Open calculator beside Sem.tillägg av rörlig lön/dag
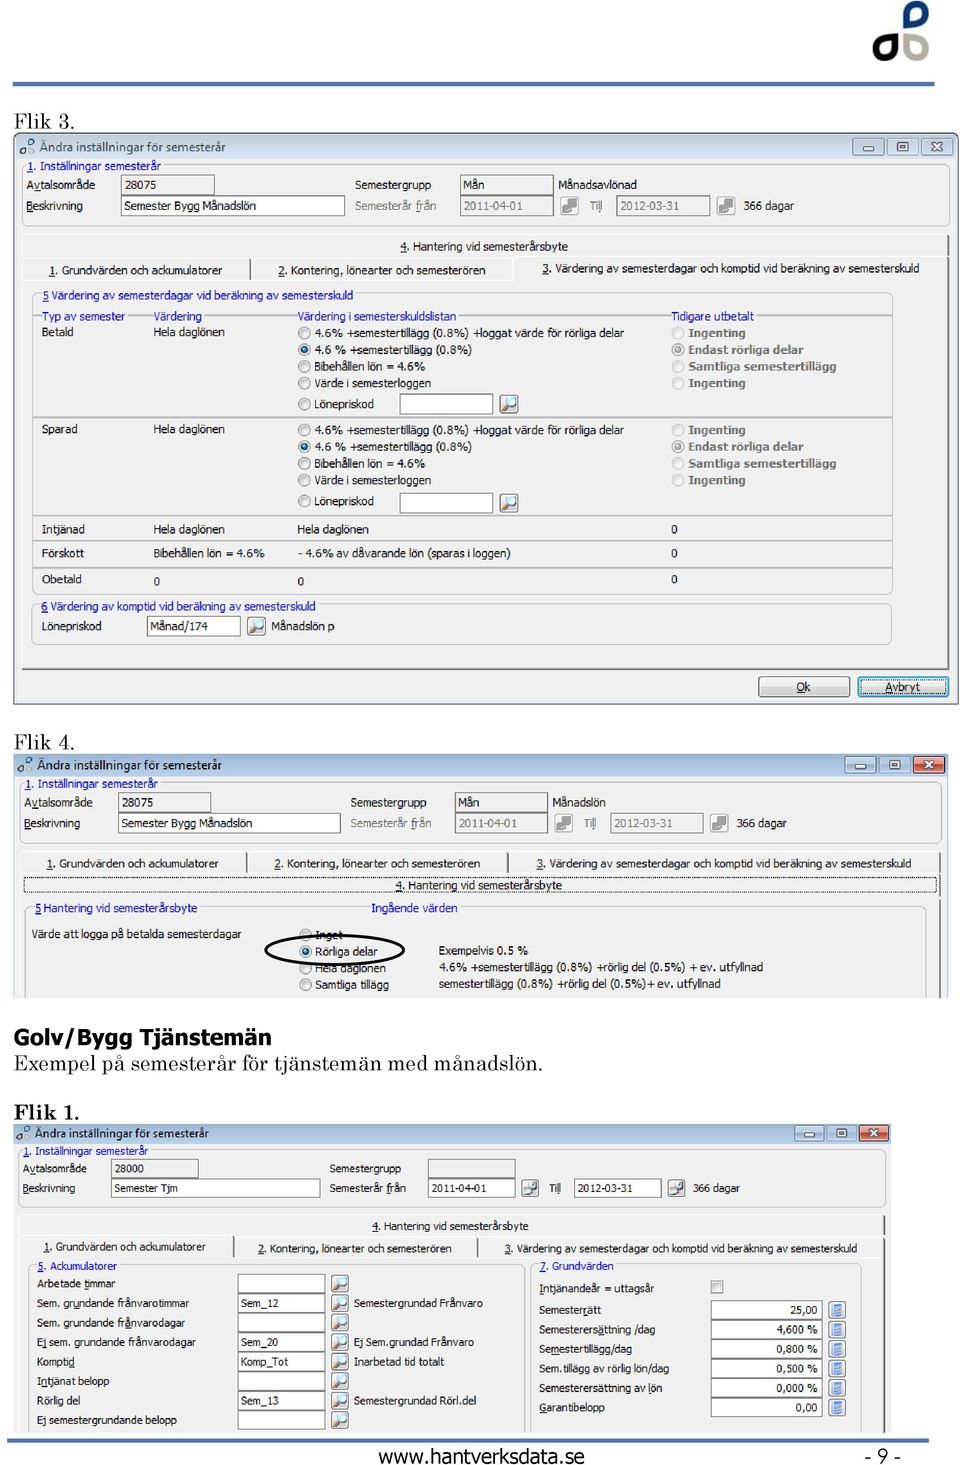 click(x=837, y=1368)
